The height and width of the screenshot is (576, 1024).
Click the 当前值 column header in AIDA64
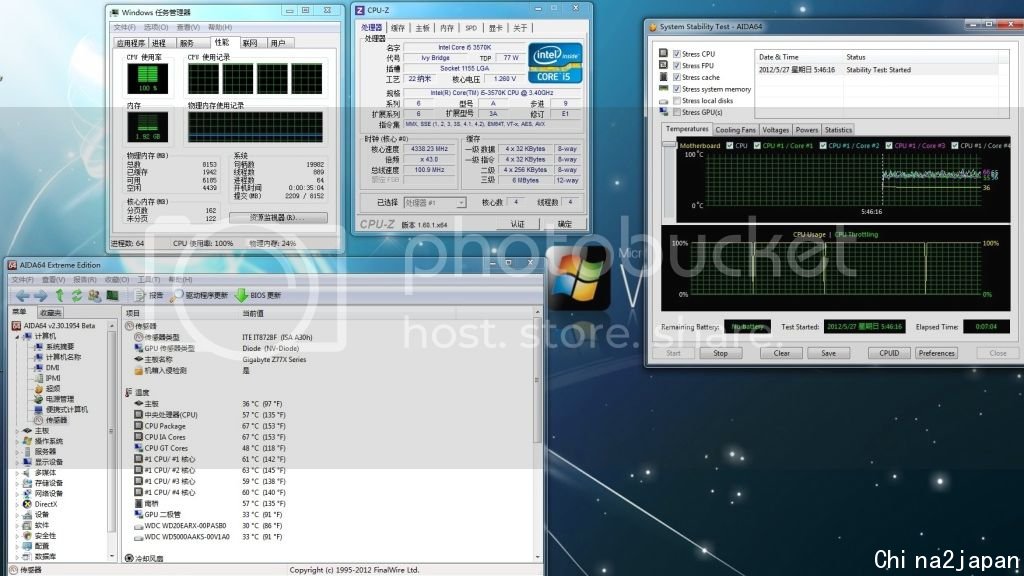click(253, 313)
